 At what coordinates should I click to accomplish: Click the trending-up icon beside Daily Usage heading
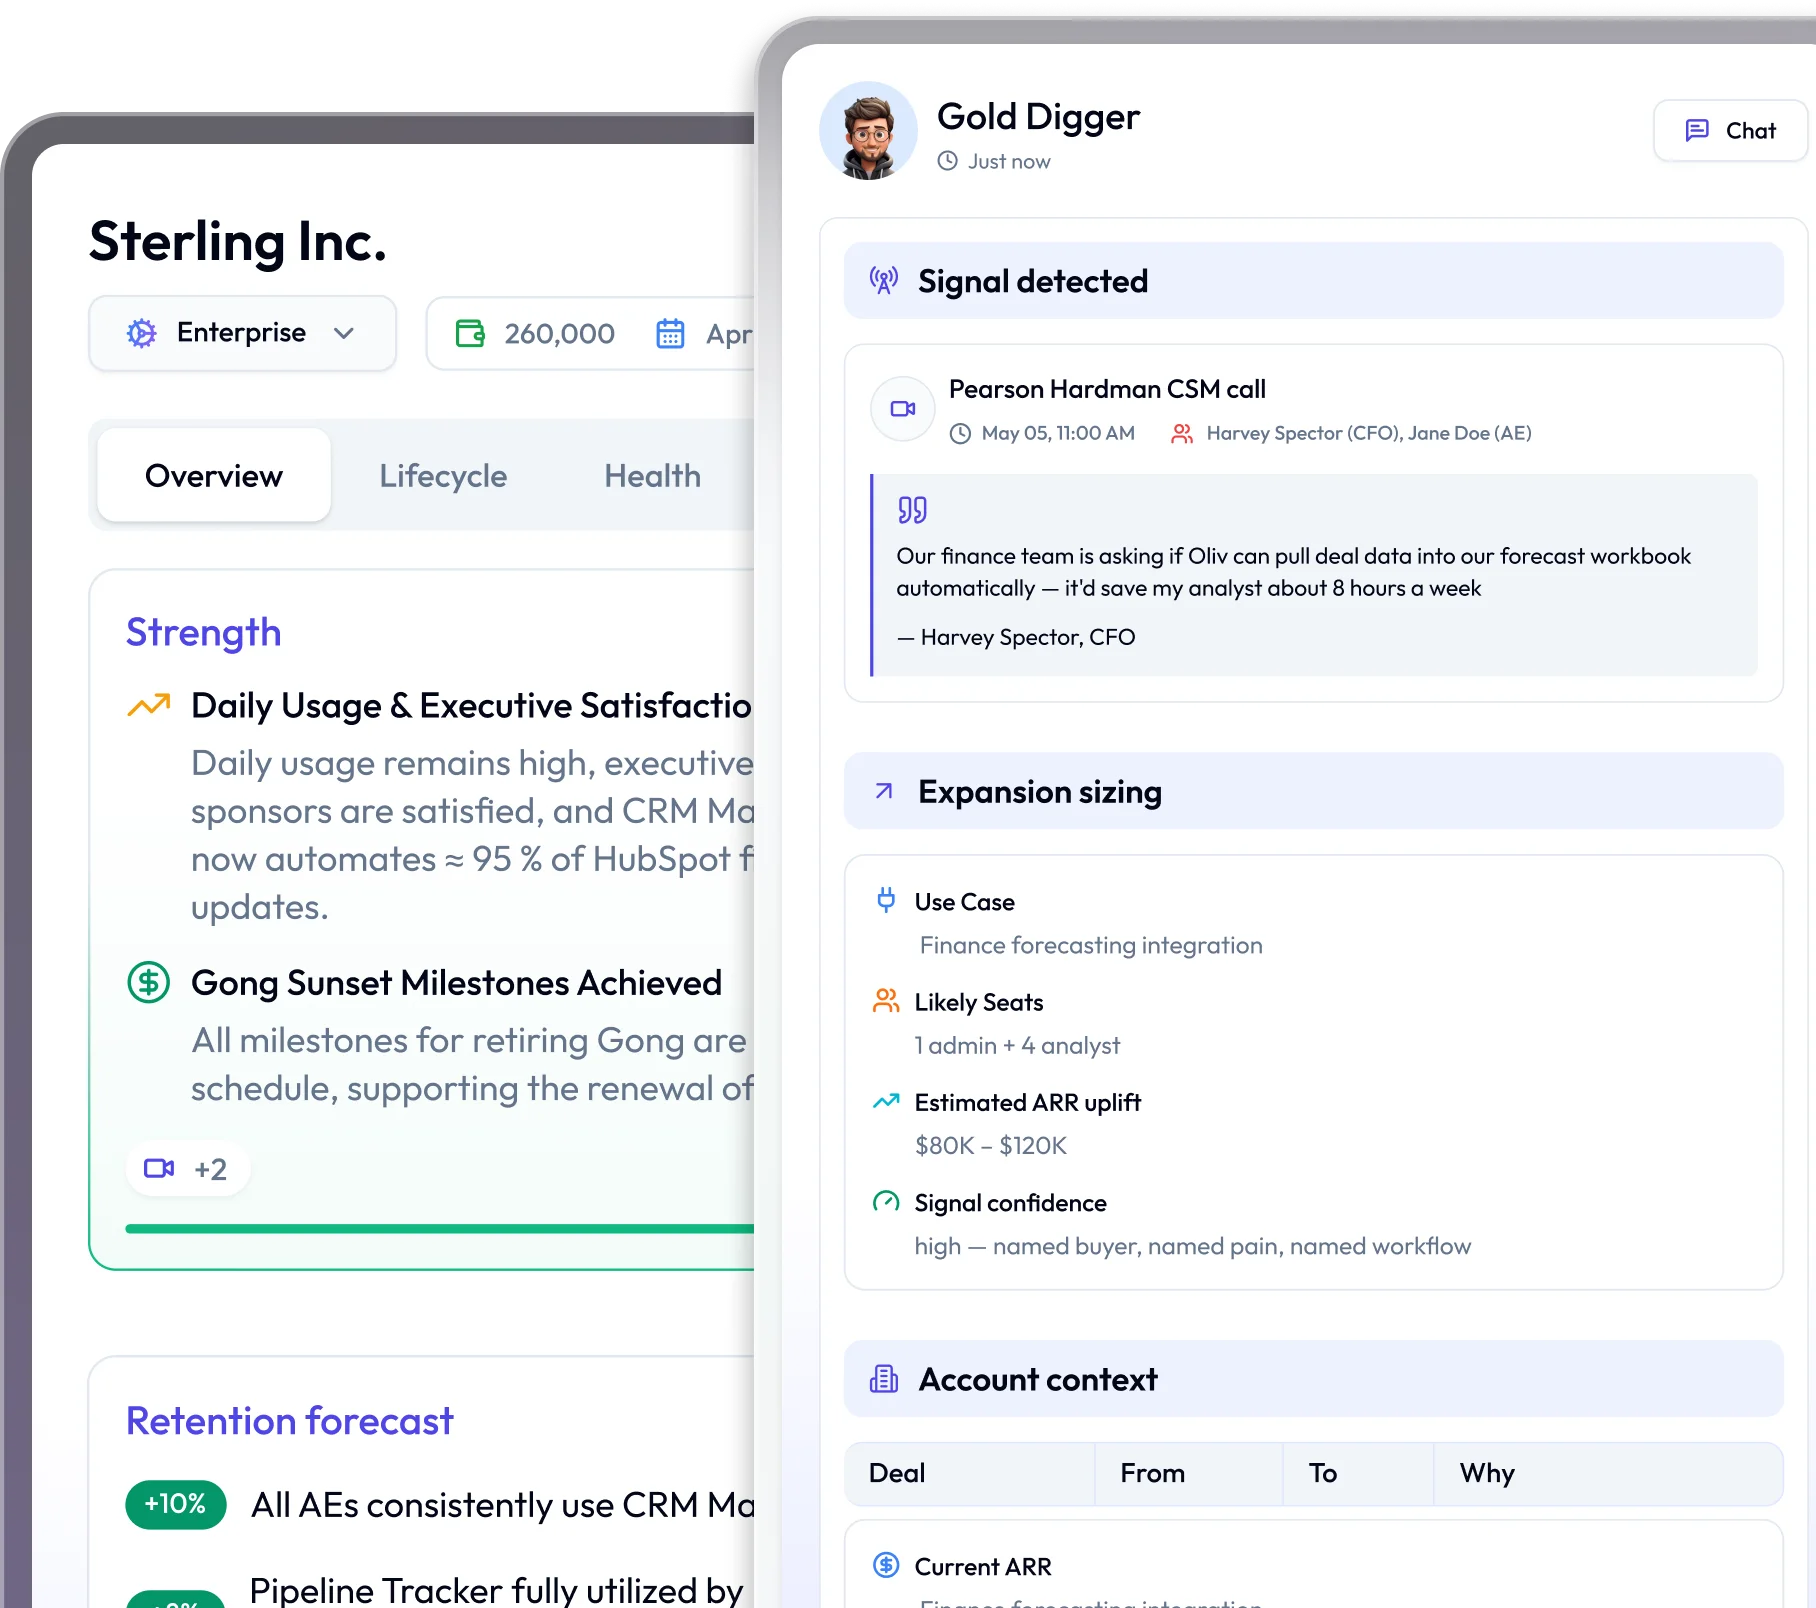point(149,705)
